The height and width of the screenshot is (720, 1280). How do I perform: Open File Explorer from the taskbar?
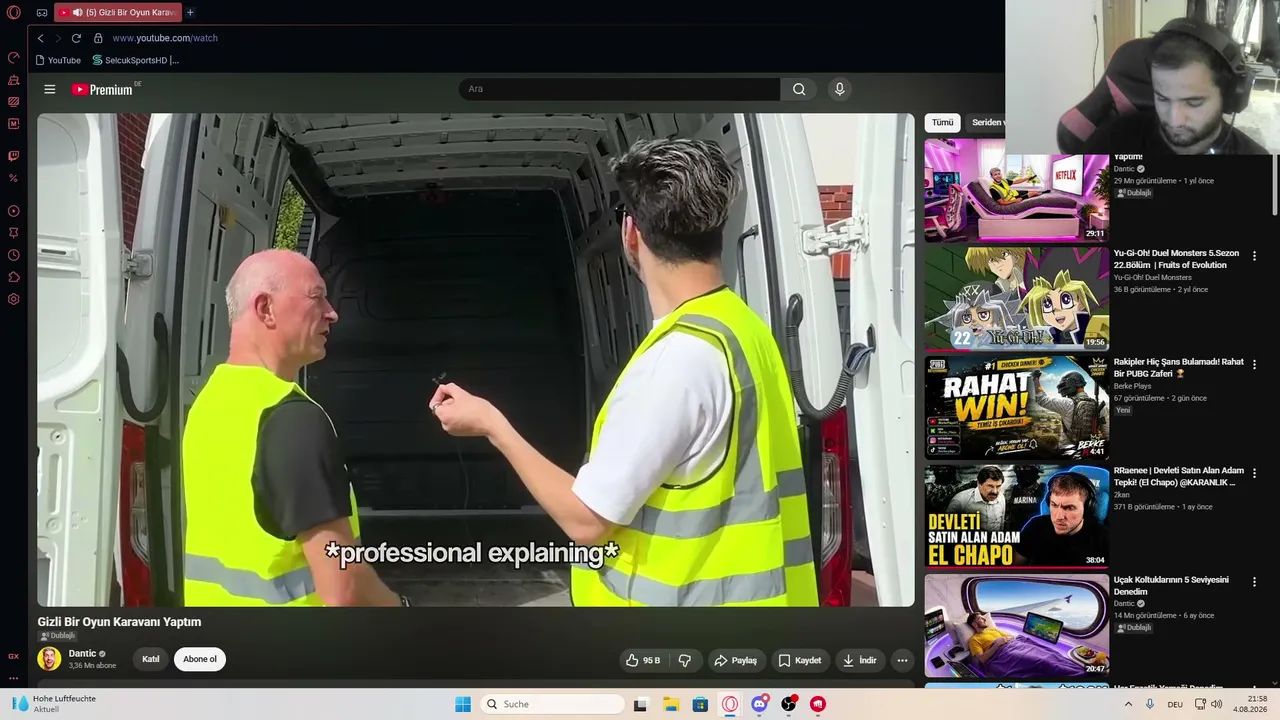click(670, 704)
